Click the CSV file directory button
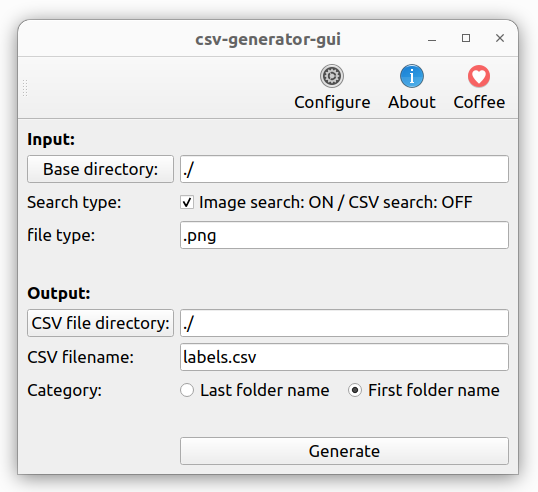This screenshot has height=492, width=538. coord(101,323)
